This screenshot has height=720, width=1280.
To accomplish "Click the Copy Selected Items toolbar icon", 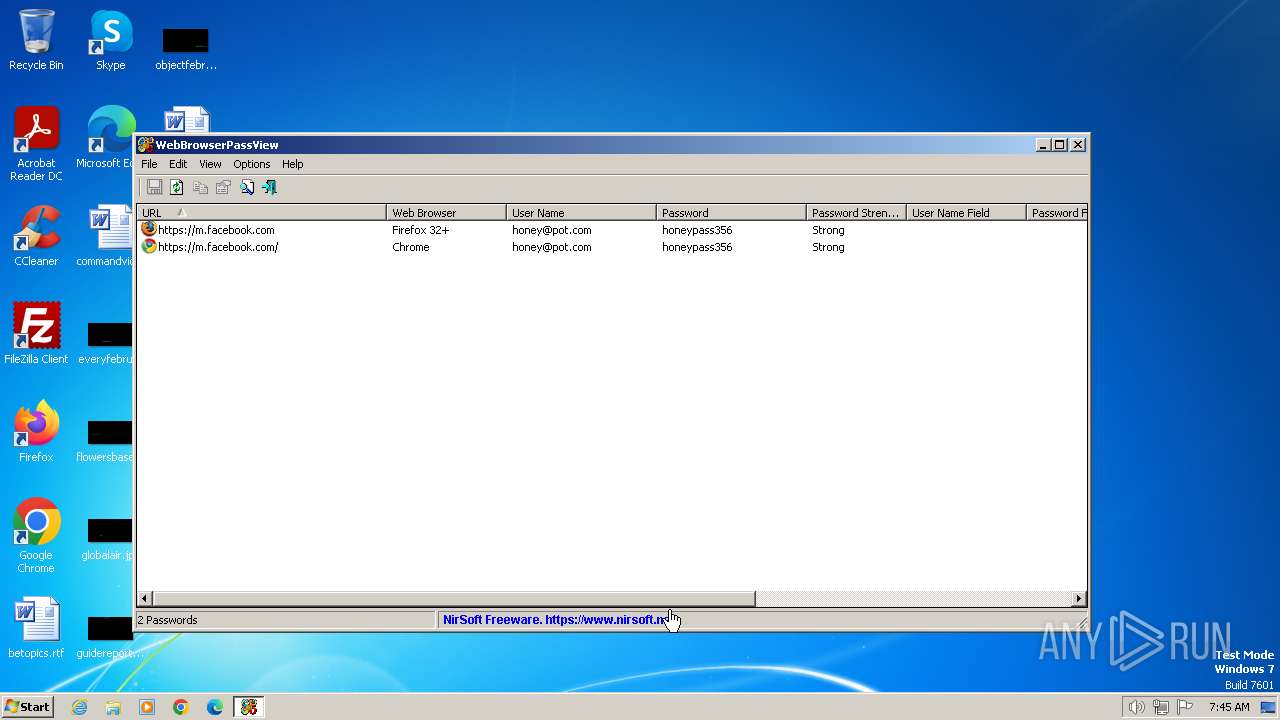I will pos(200,187).
